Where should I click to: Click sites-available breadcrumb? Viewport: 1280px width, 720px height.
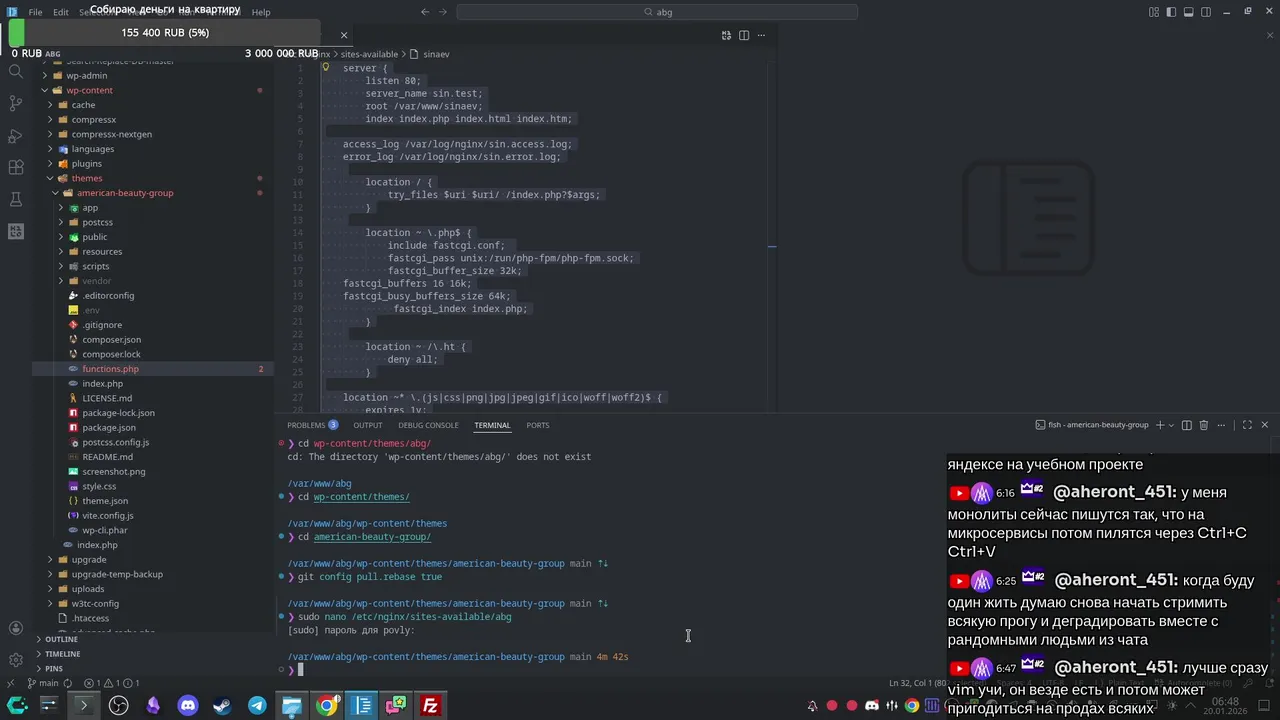369,54
